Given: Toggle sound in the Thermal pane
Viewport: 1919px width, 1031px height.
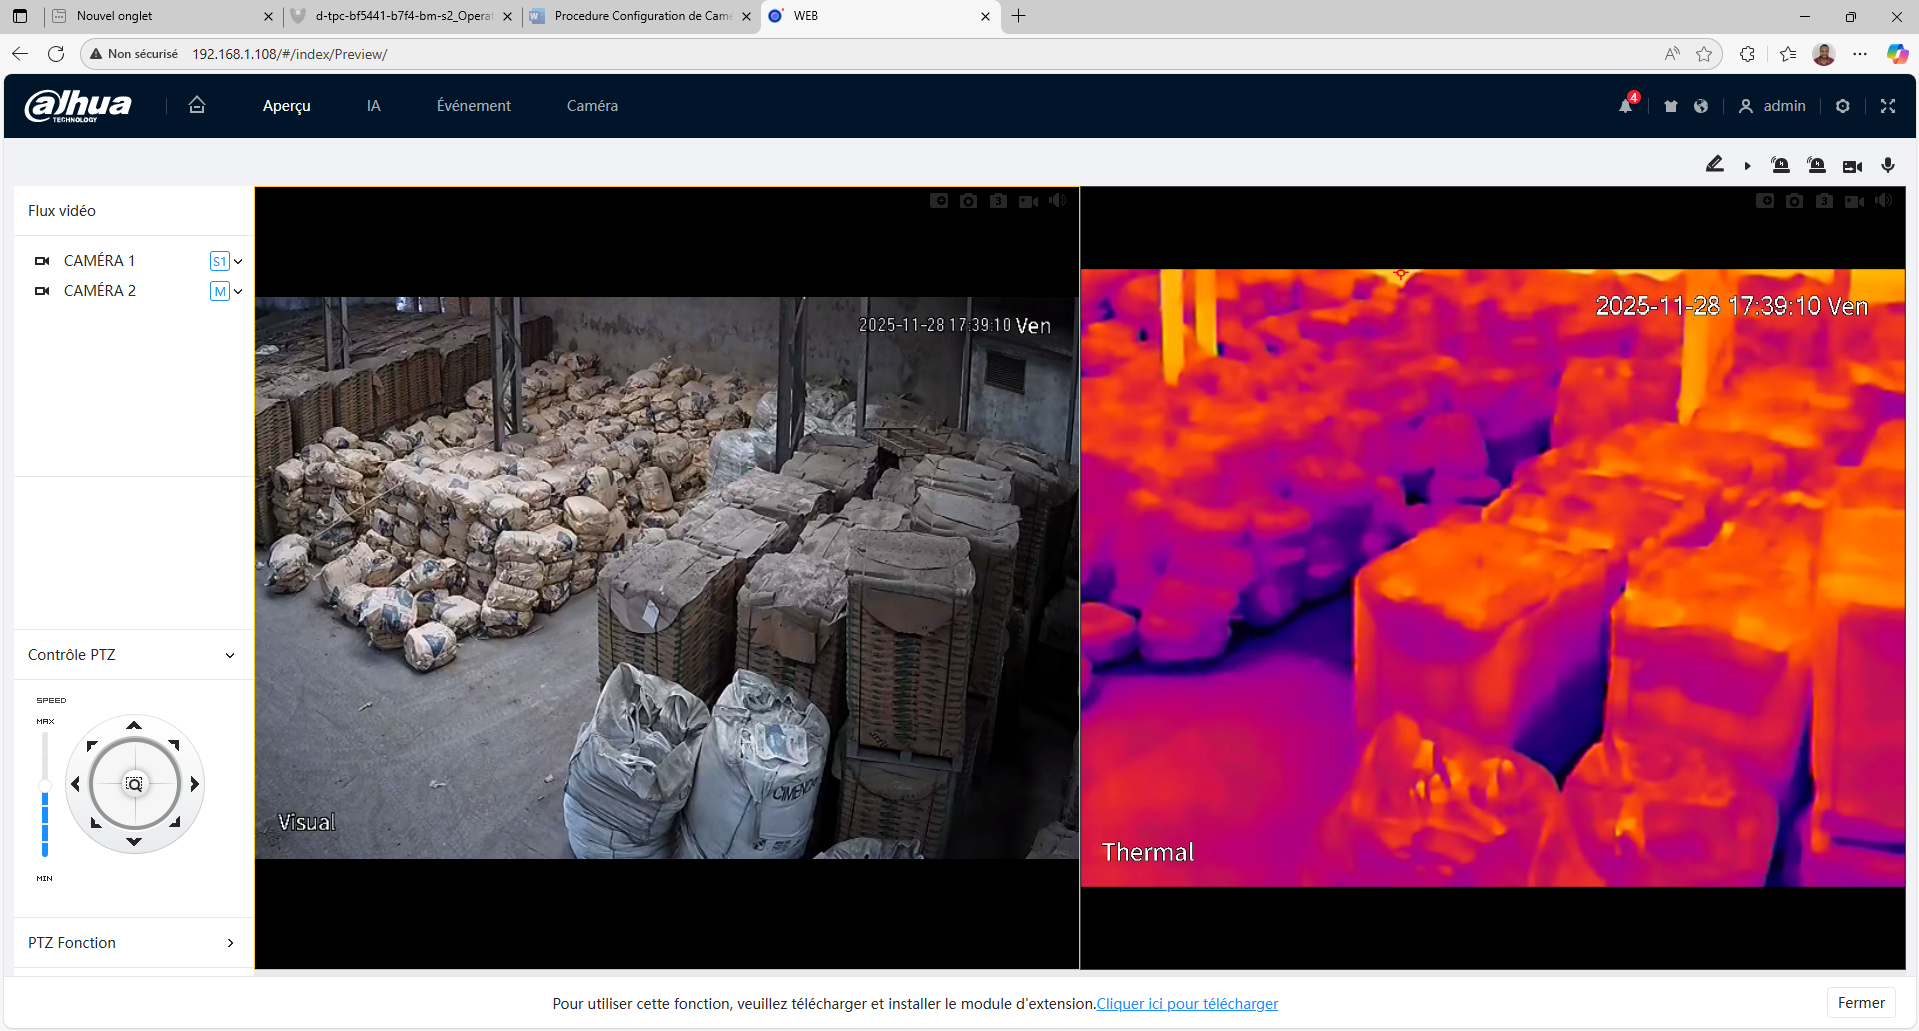Looking at the screenshot, I should point(1884,201).
